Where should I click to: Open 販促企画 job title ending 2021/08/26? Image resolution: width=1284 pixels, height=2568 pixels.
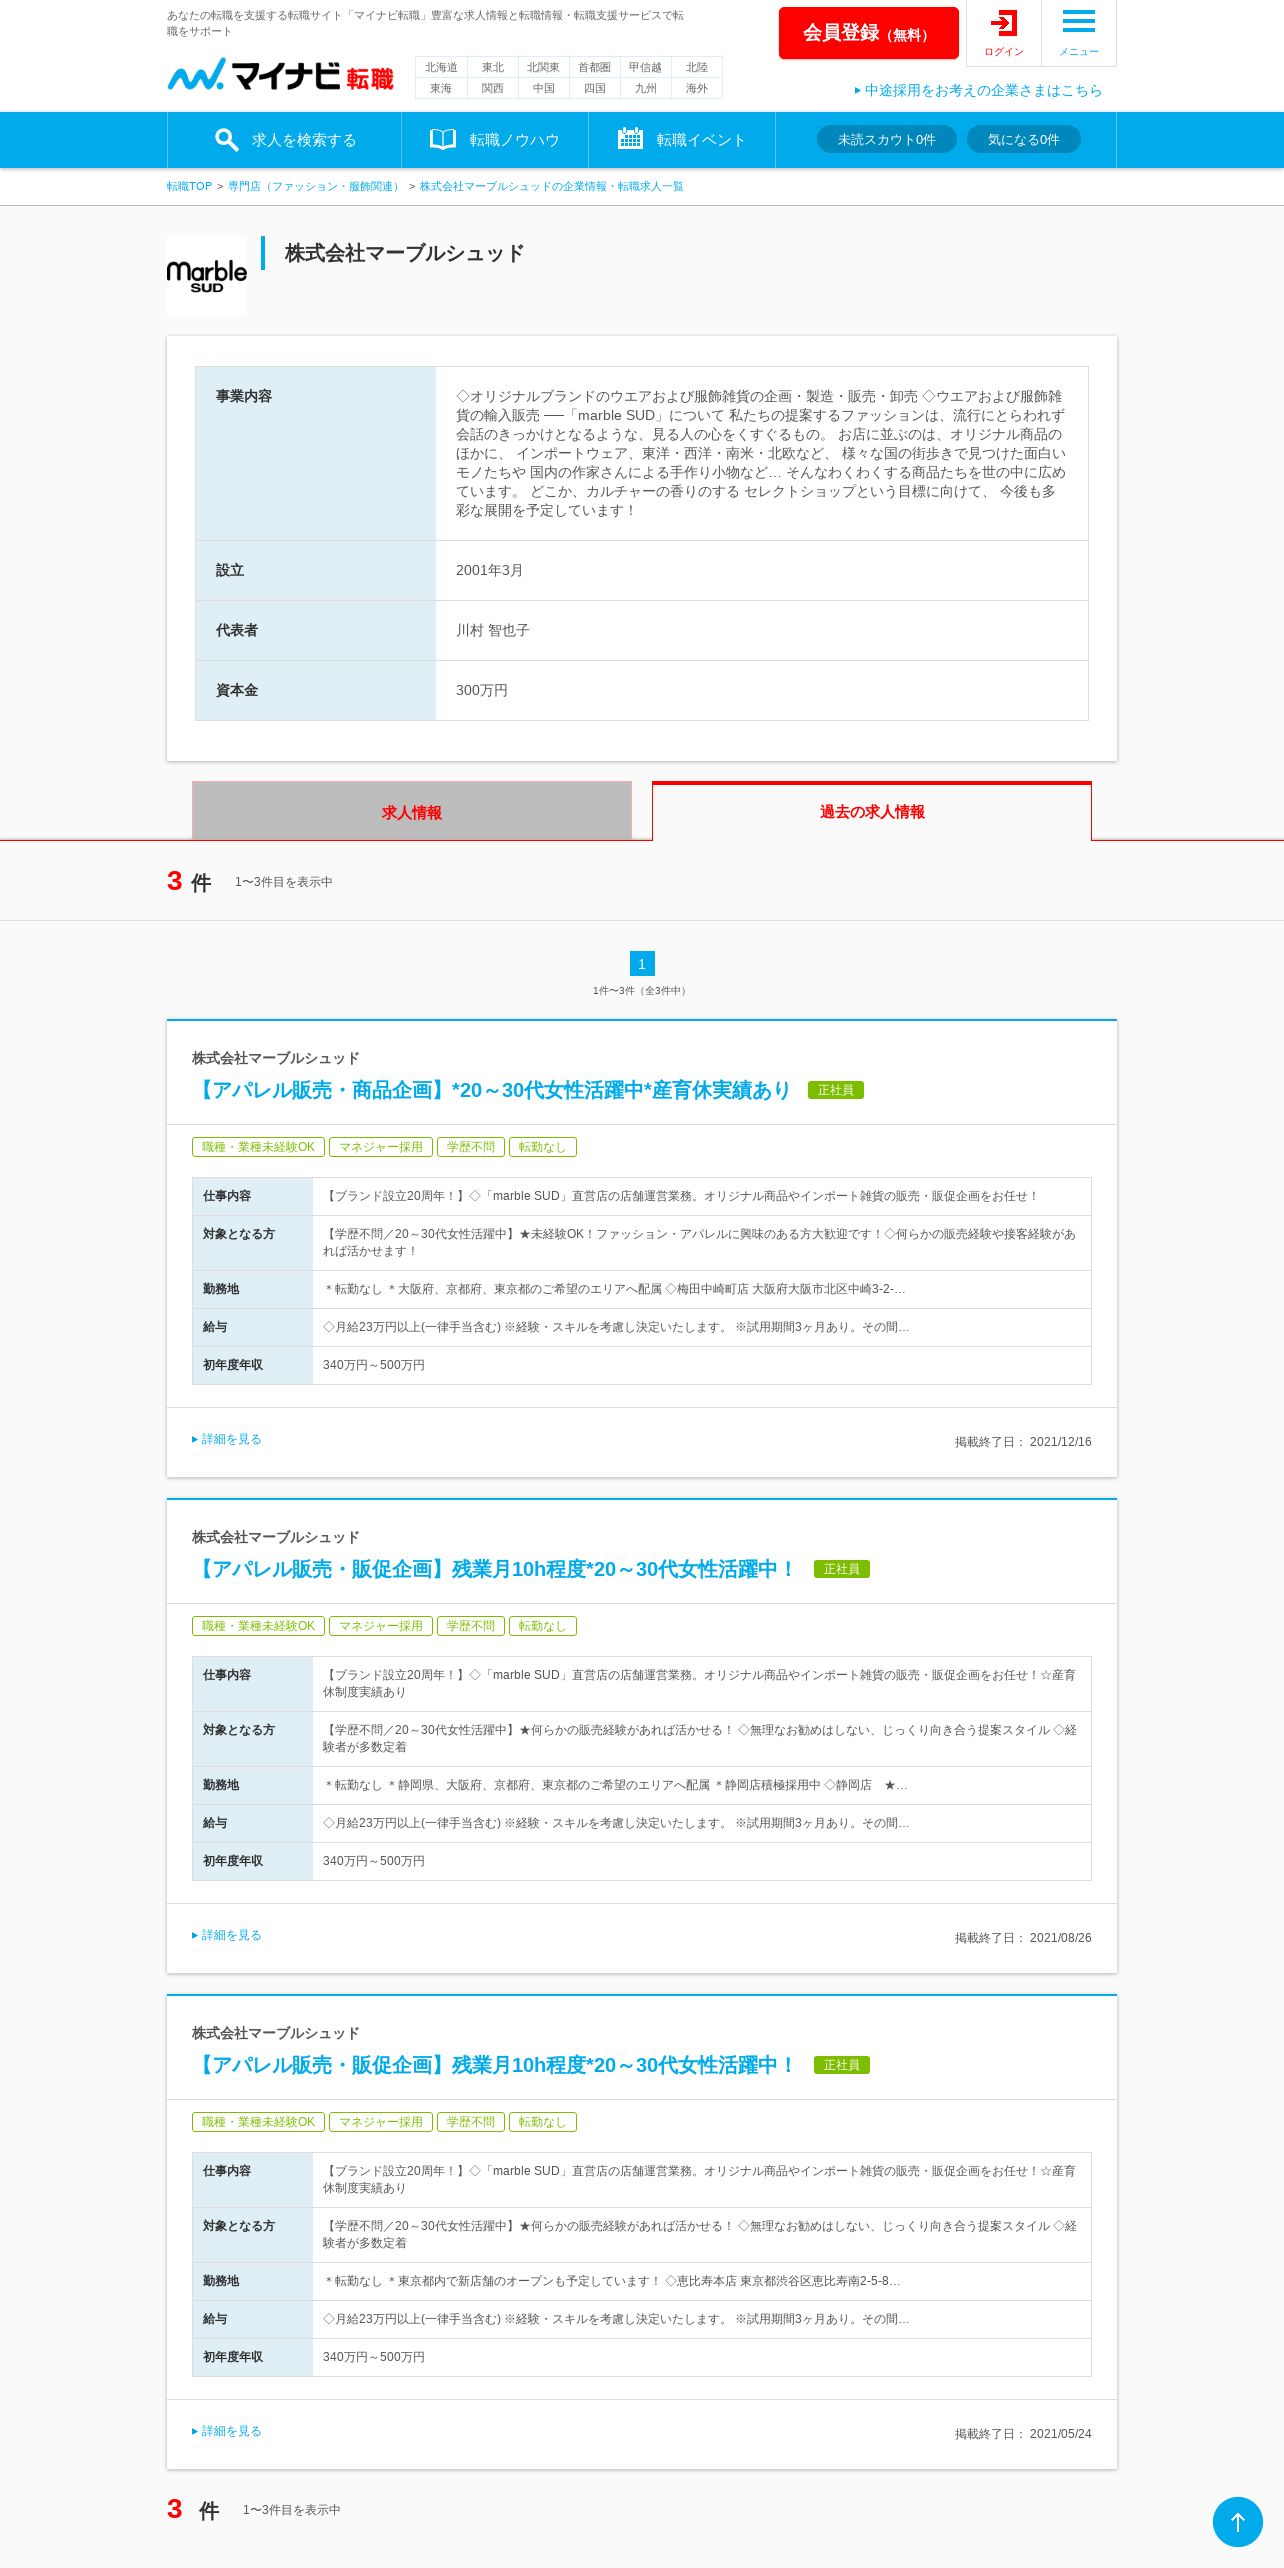[495, 1569]
